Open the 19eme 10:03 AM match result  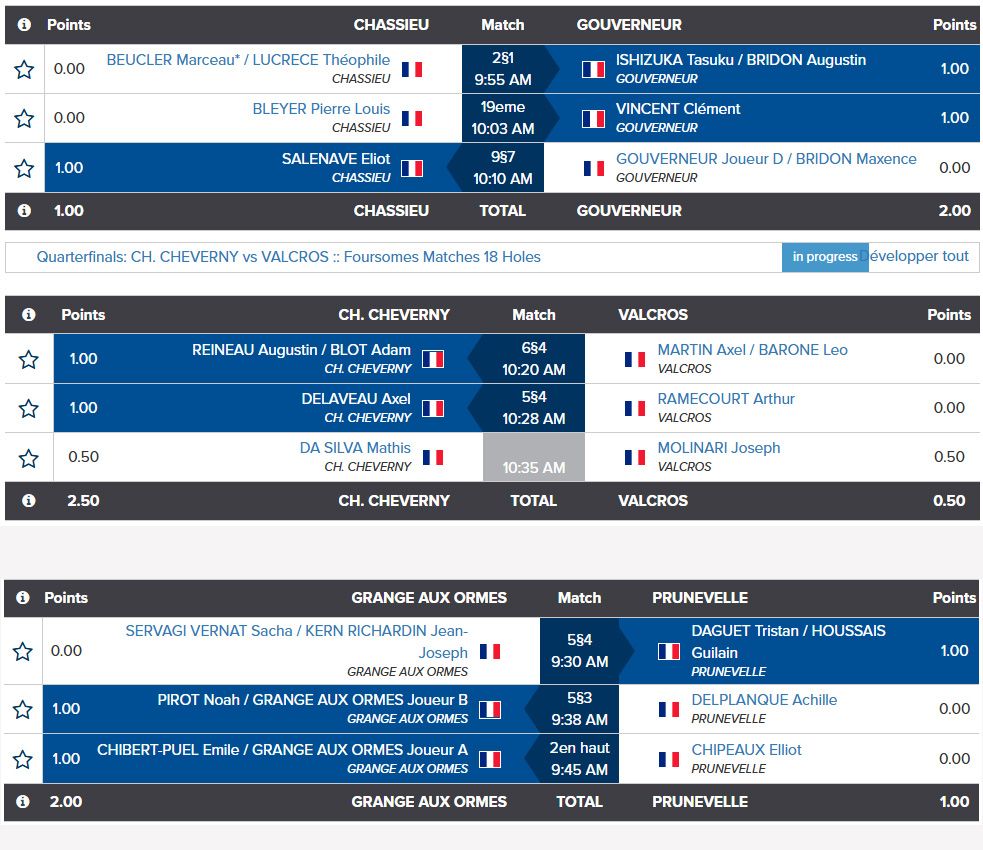pyautogui.click(x=503, y=118)
